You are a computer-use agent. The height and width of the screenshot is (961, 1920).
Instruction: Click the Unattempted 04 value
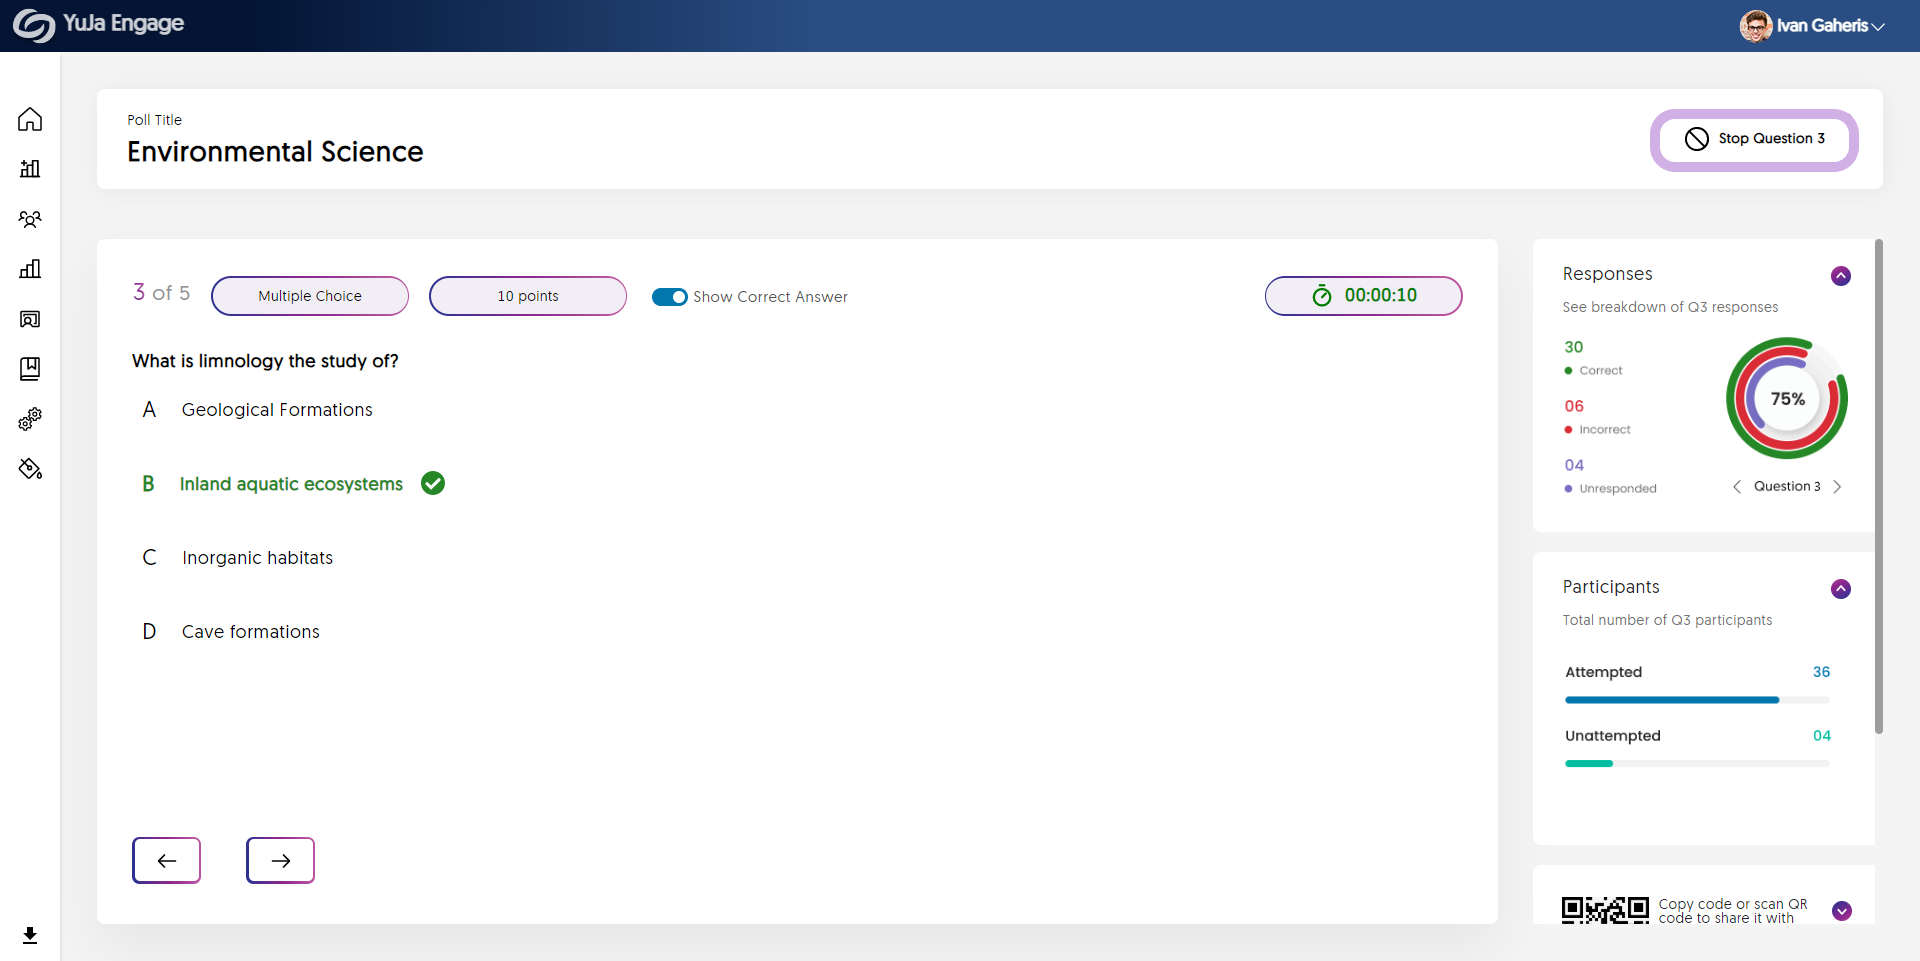click(1821, 736)
